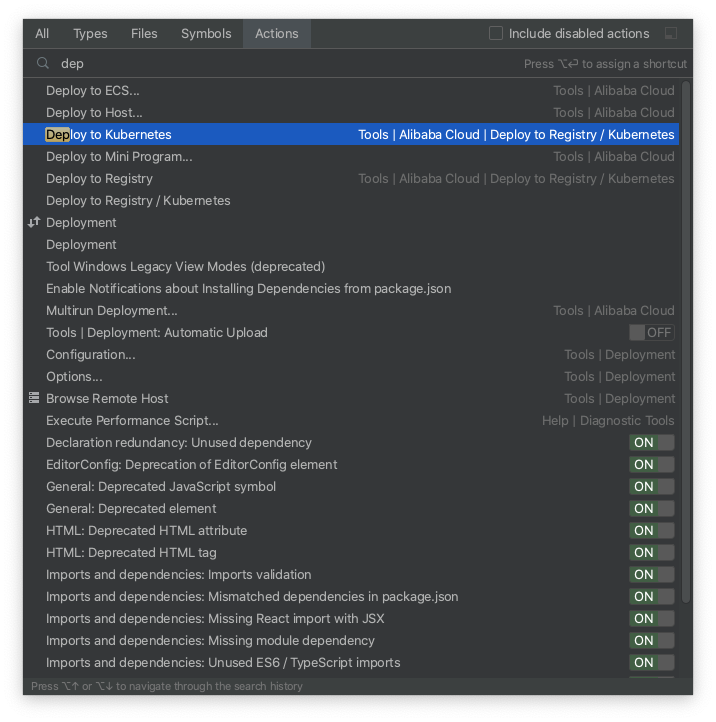This screenshot has width=716, height=722.
Task: Open the Symbols tab
Action: tap(206, 33)
